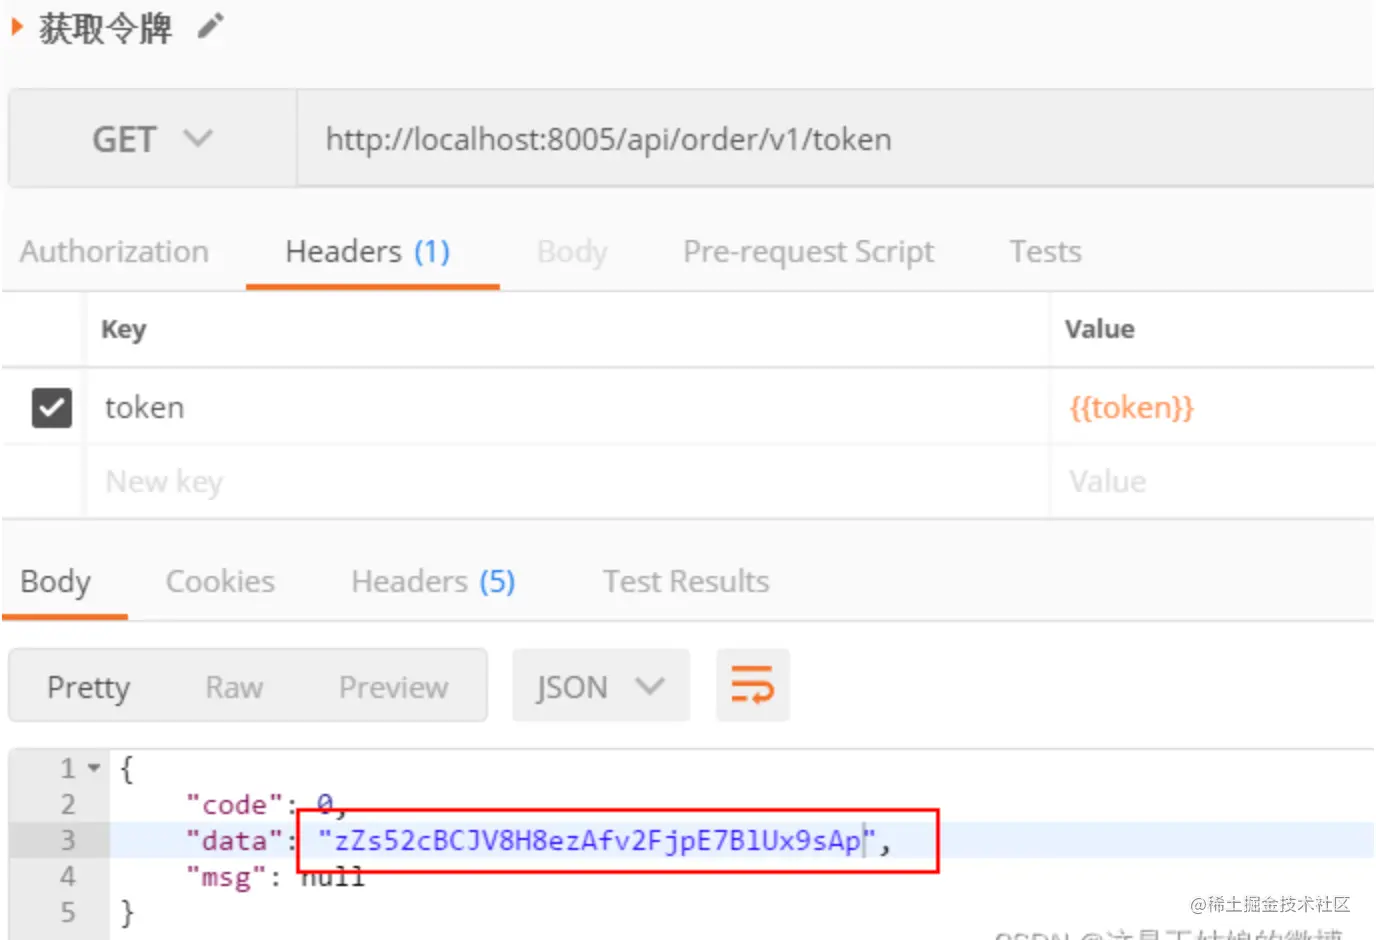Select the request Headers (1) tab

click(368, 252)
